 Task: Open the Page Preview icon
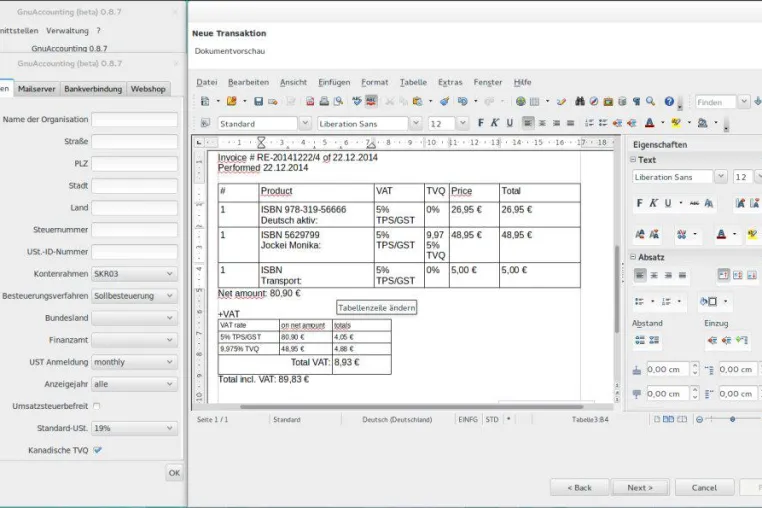[x=338, y=101]
